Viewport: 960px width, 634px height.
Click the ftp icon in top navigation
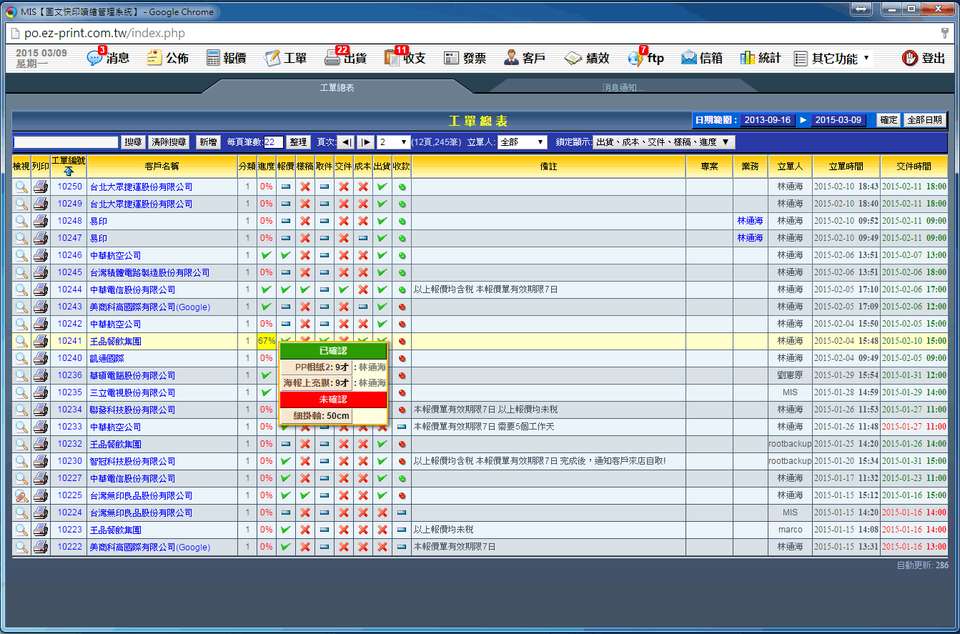(x=635, y=58)
